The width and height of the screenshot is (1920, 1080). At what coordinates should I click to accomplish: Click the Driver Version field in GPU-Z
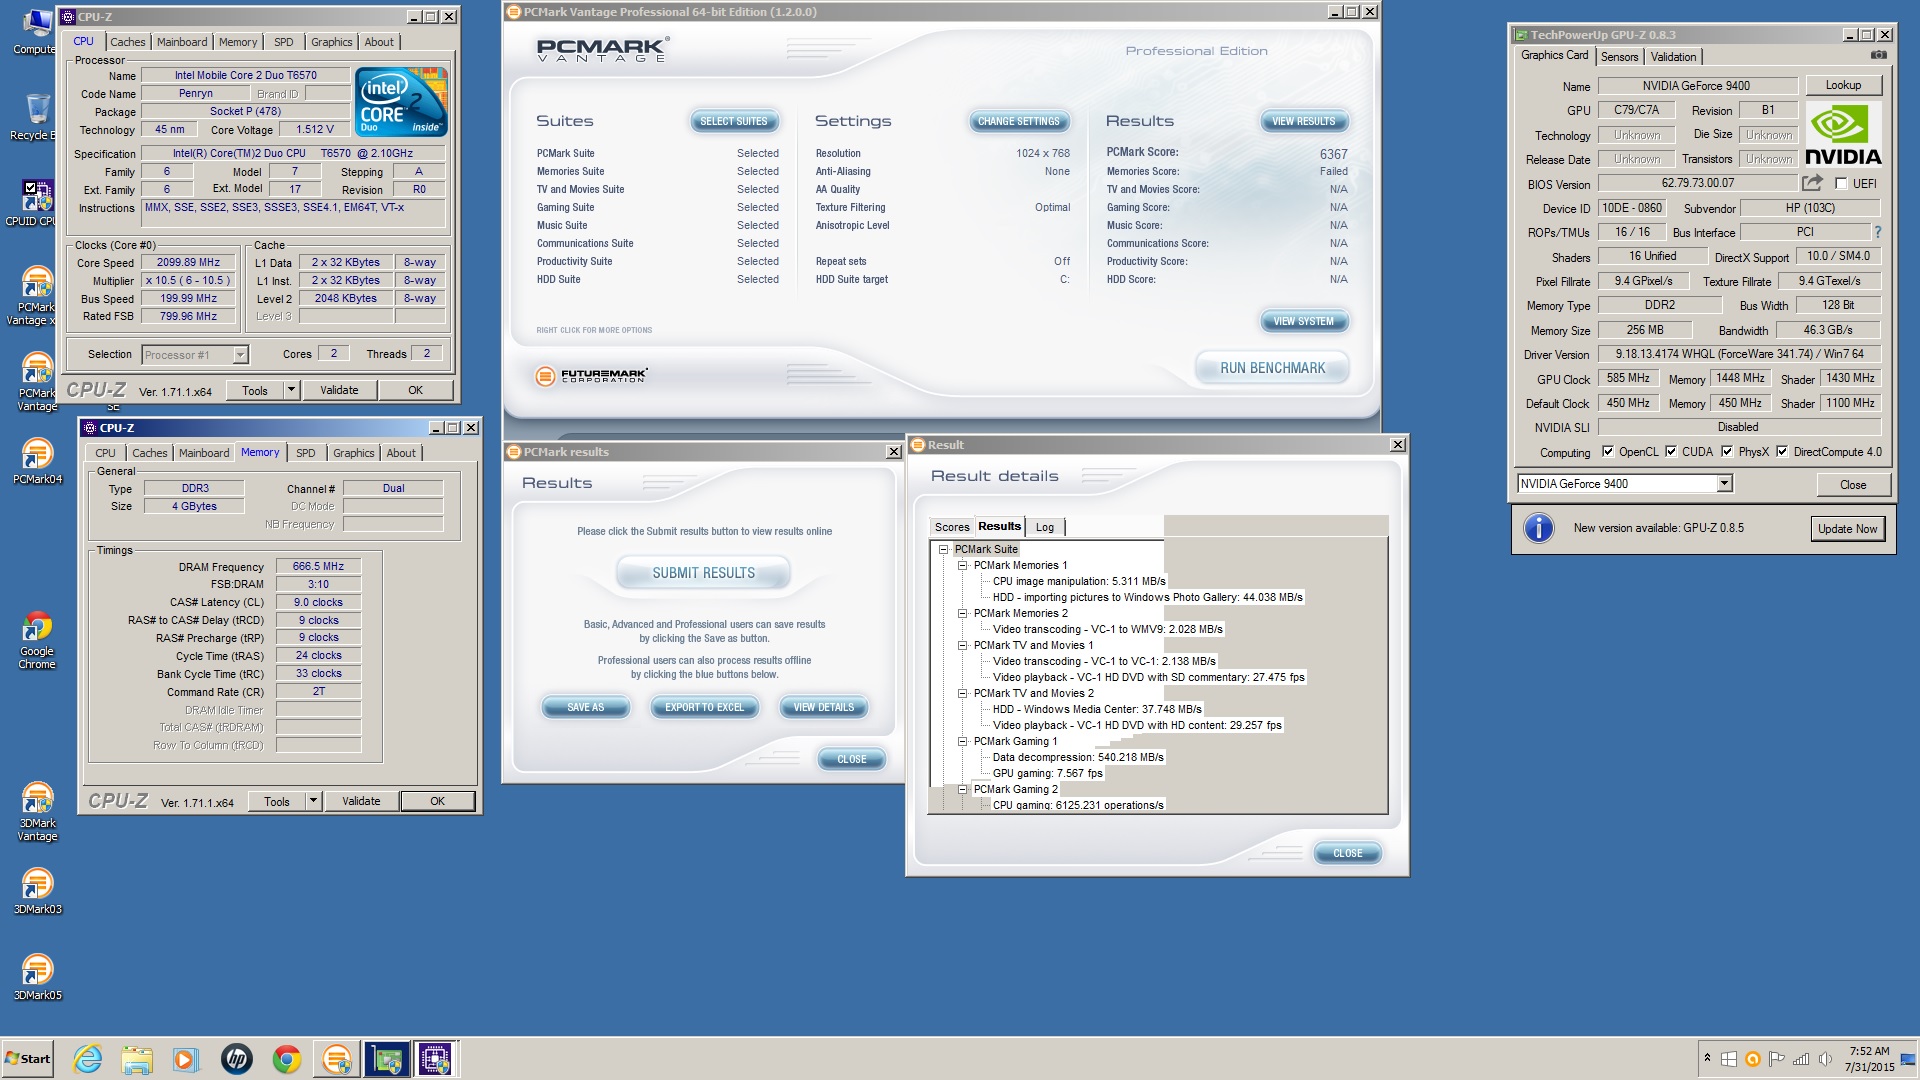point(1739,354)
